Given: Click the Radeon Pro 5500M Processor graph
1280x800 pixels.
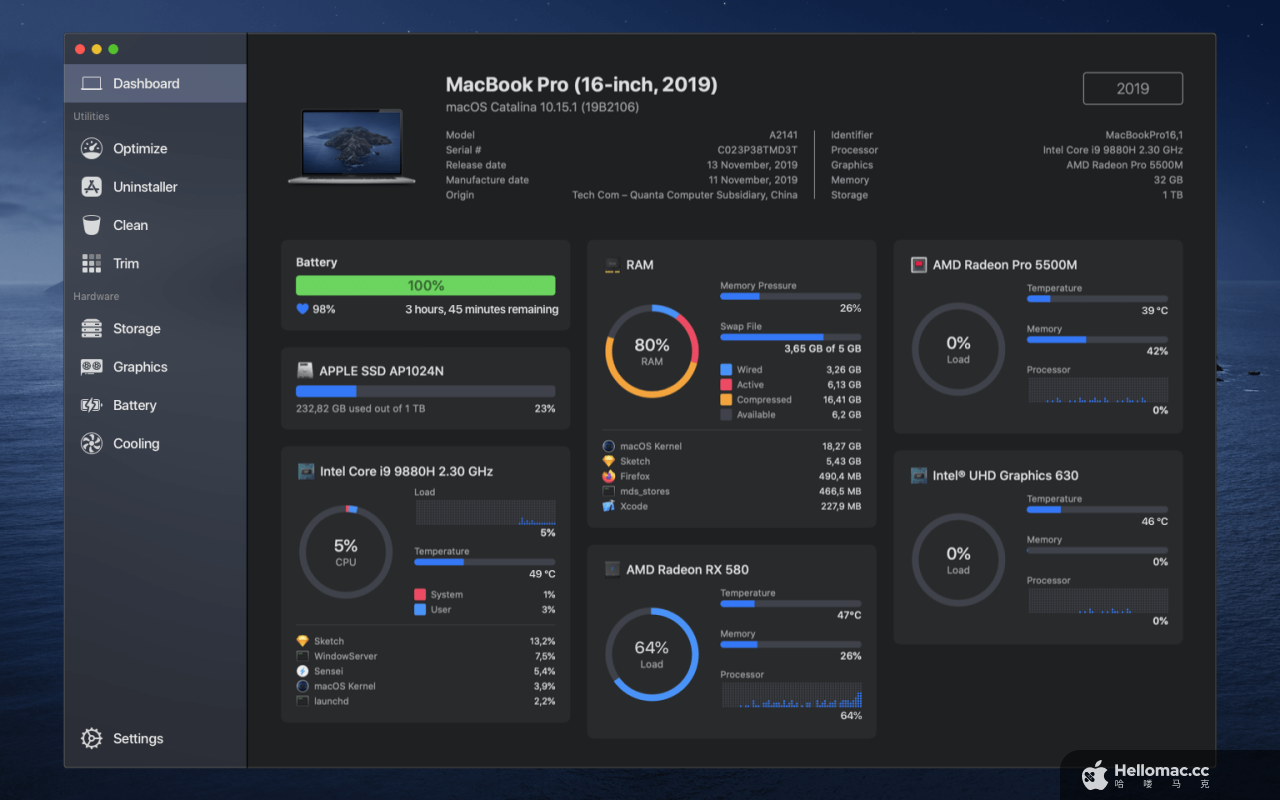Looking at the screenshot, I should (1097, 390).
